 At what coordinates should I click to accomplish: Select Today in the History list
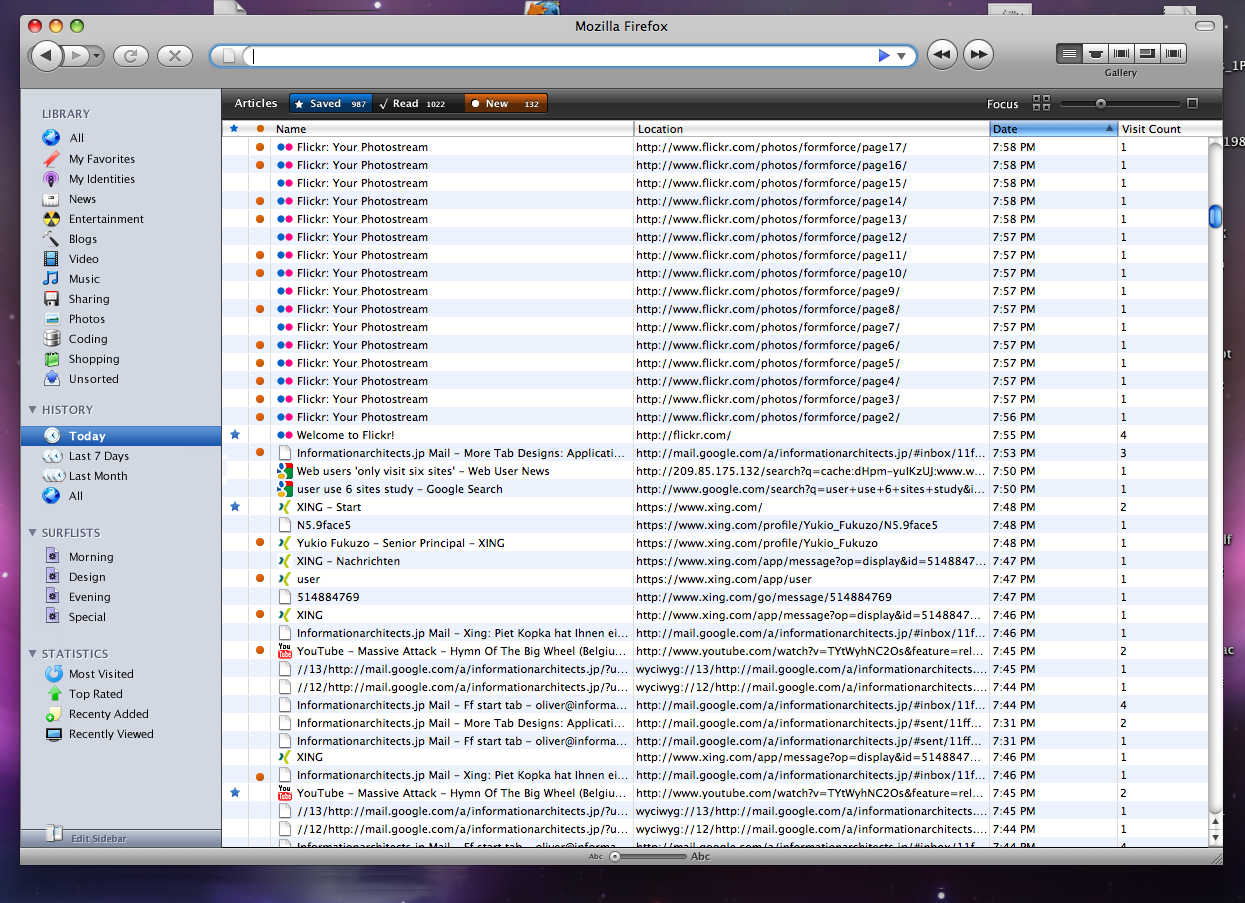click(x=121, y=436)
